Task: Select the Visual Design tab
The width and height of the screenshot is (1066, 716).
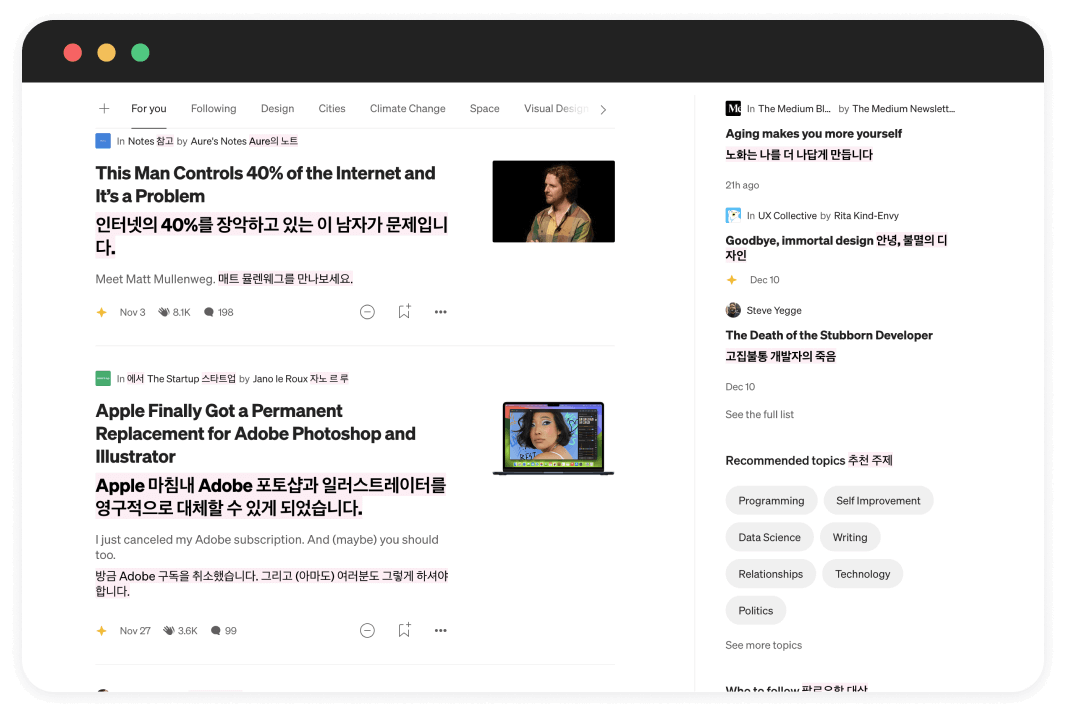Action: [x=556, y=109]
